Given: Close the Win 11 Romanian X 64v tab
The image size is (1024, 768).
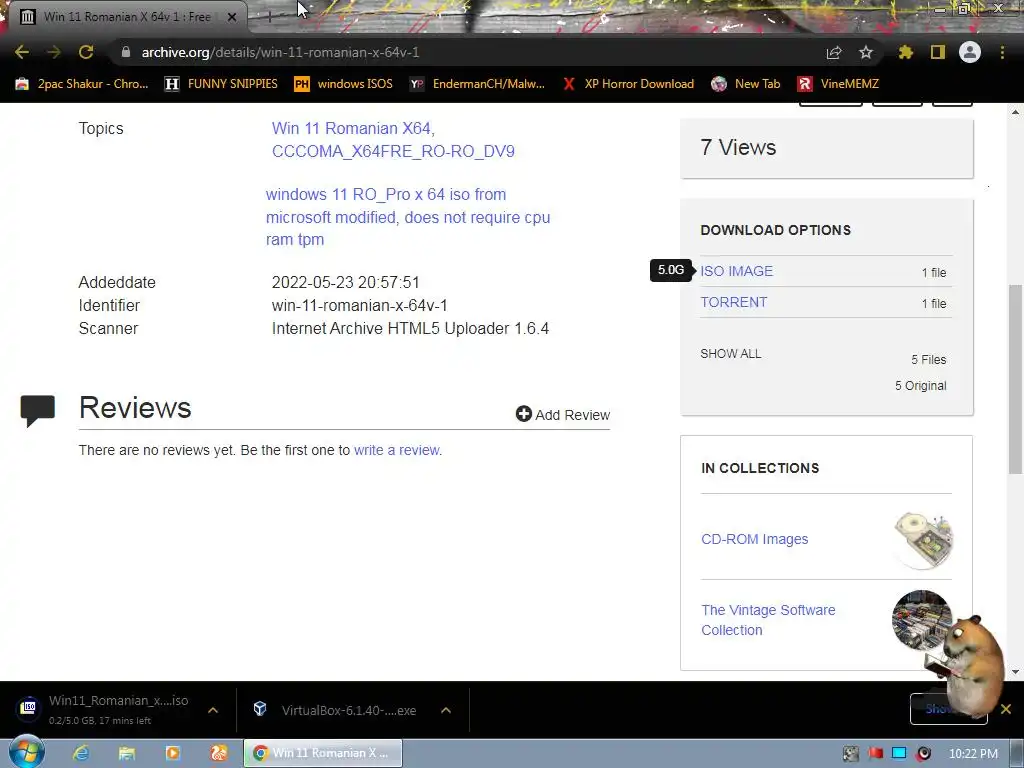Looking at the screenshot, I should pyautogui.click(x=232, y=17).
